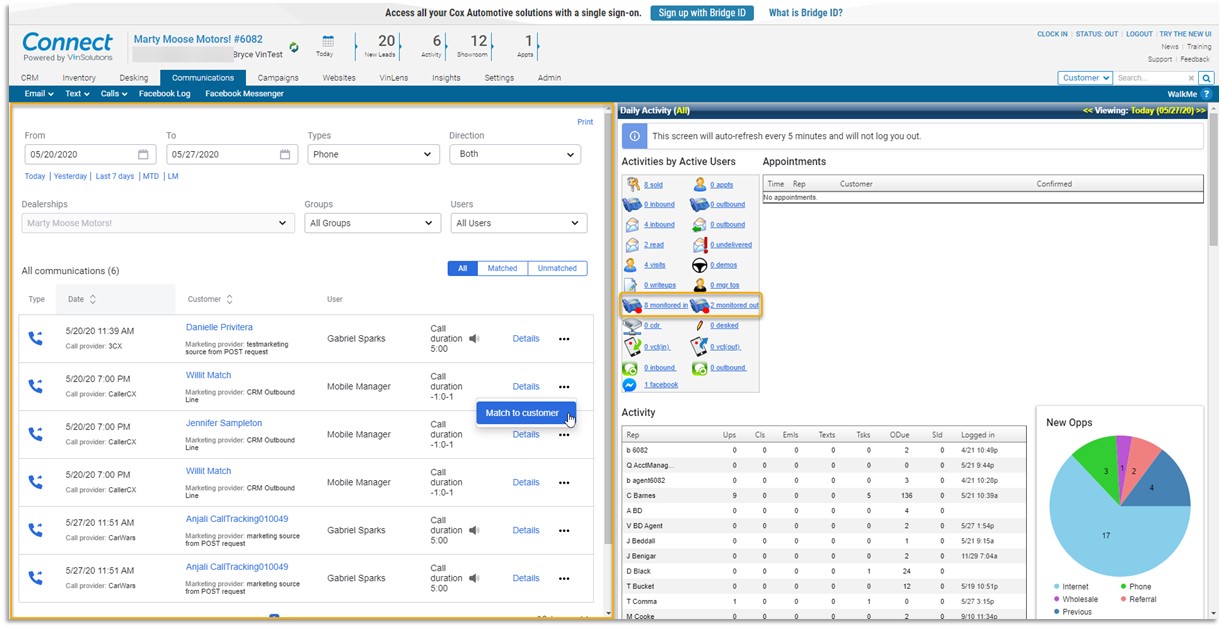Click the magnifier search icon in the header
The height and width of the screenshot is (628, 1222).
(x=1206, y=78)
